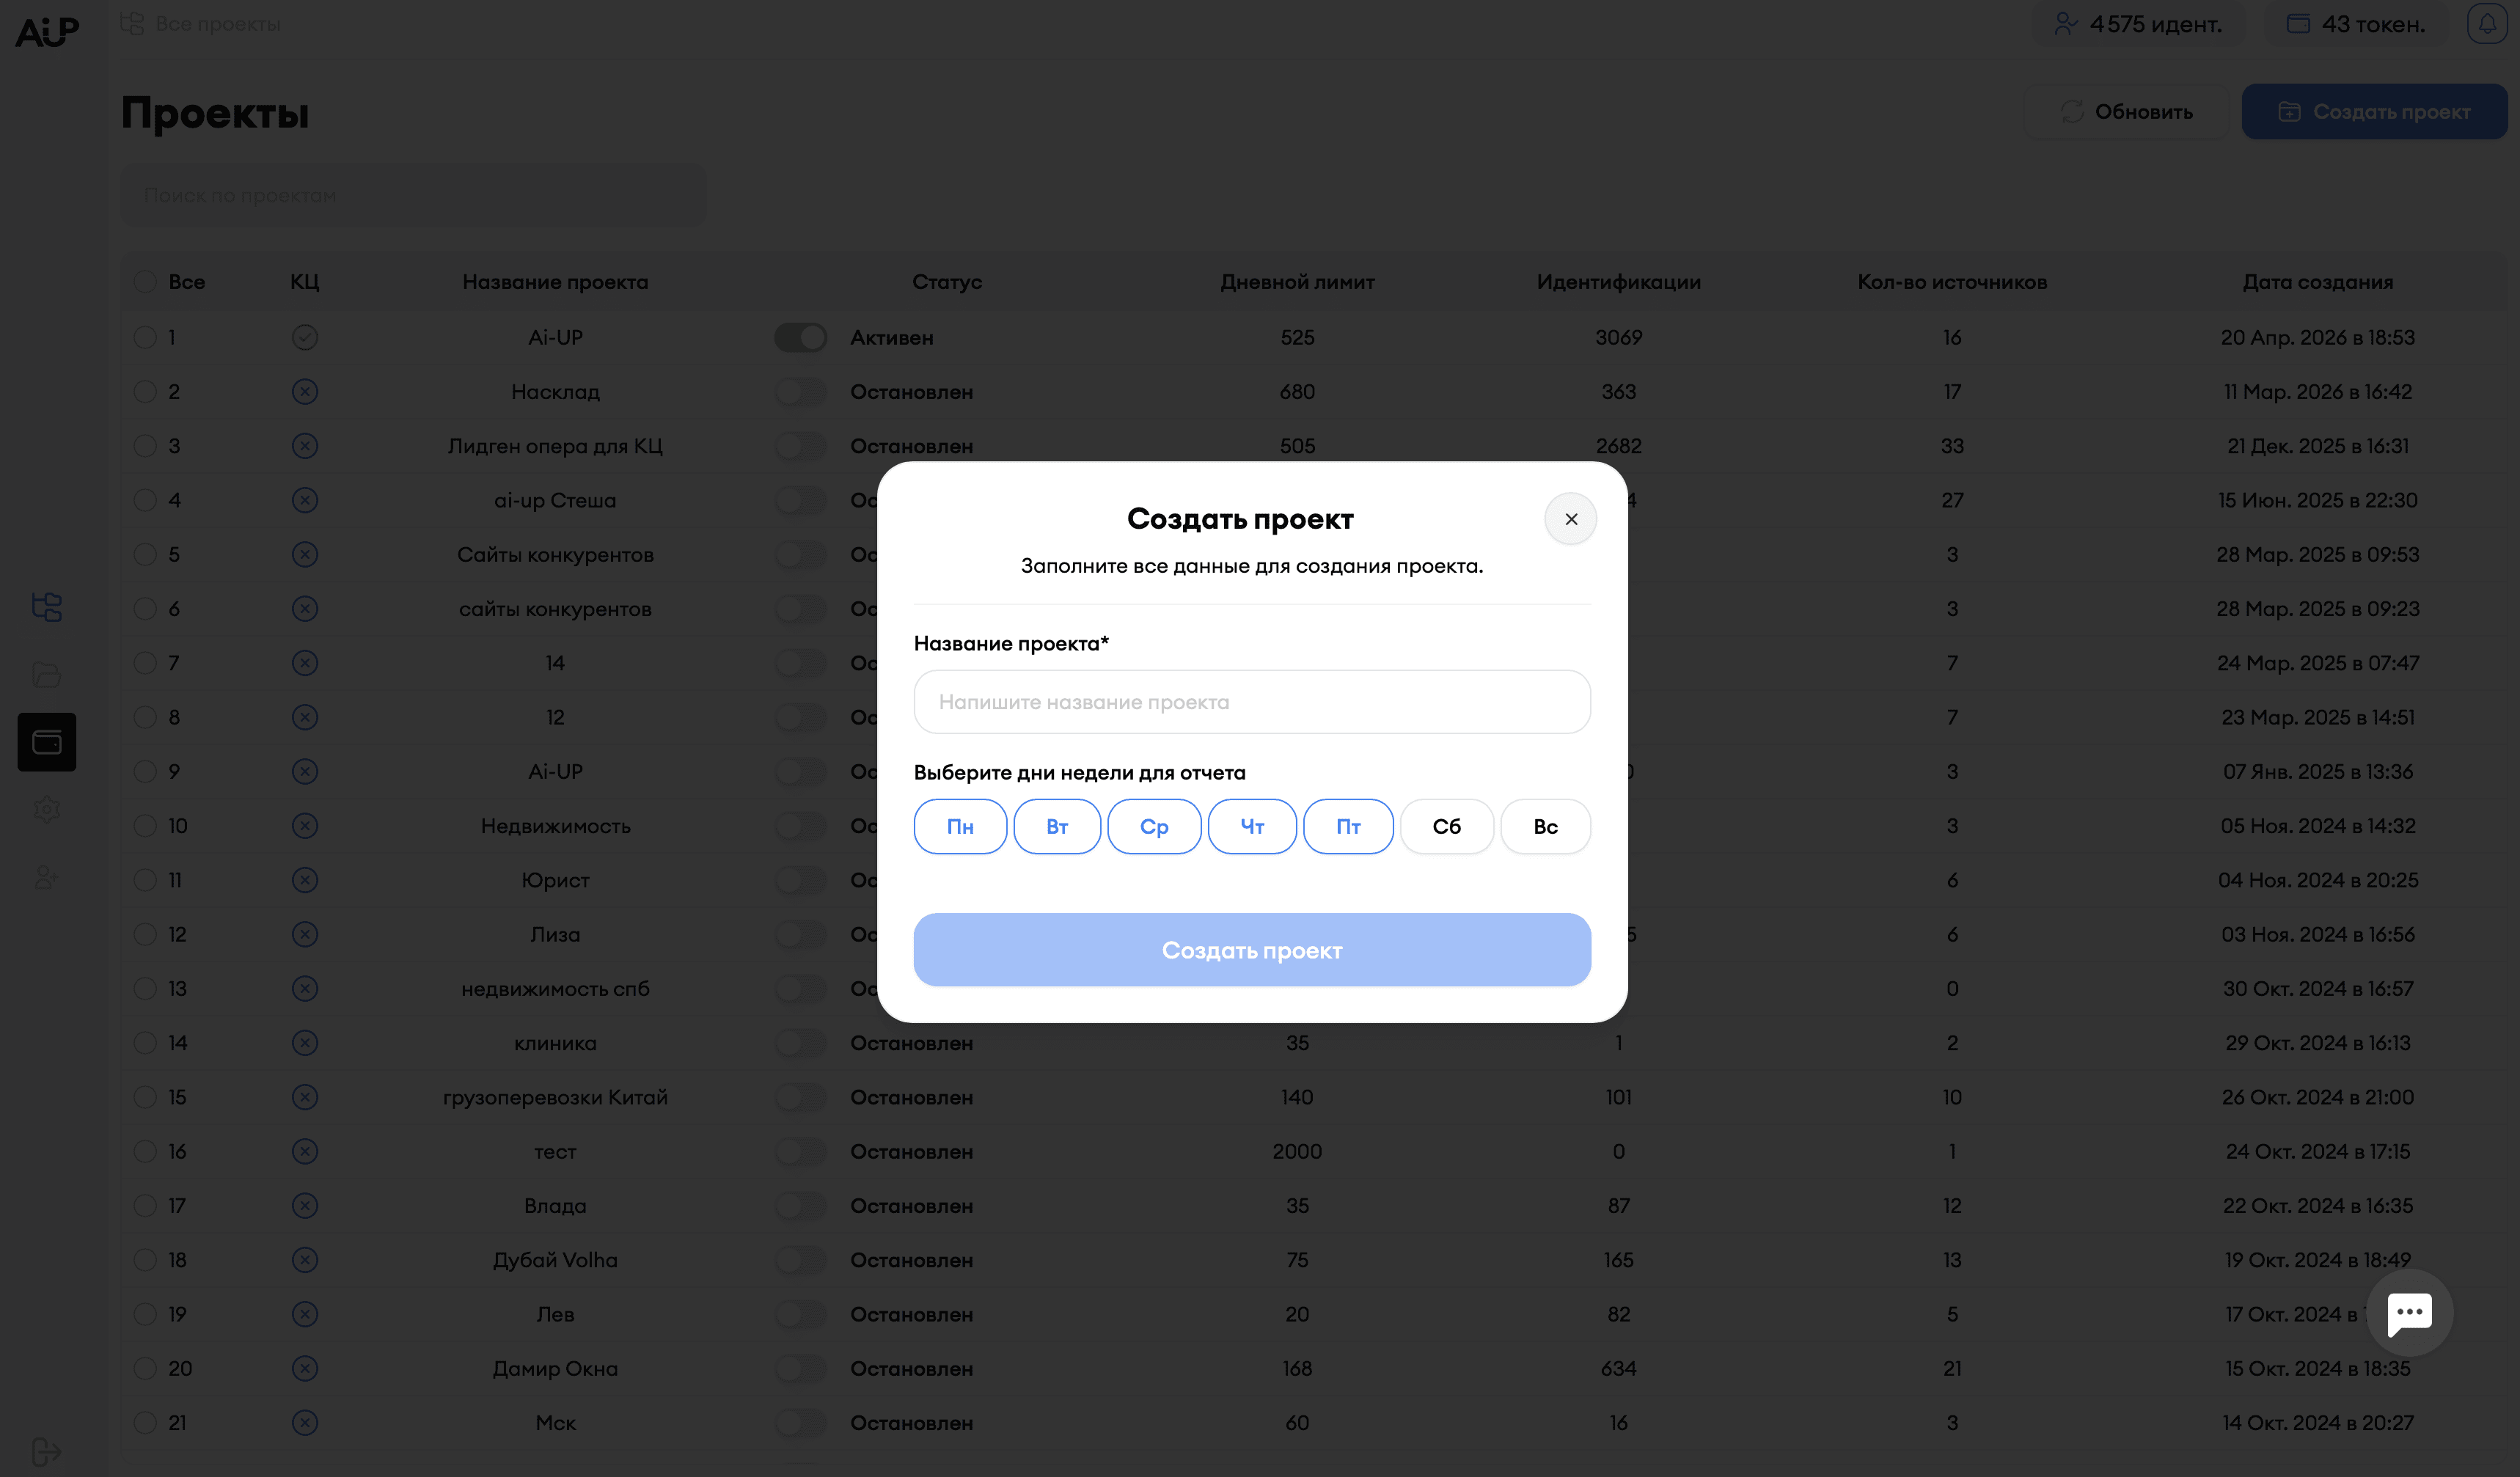
Task: Close the Создать проект dialog with X
Action: [1570, 519]
